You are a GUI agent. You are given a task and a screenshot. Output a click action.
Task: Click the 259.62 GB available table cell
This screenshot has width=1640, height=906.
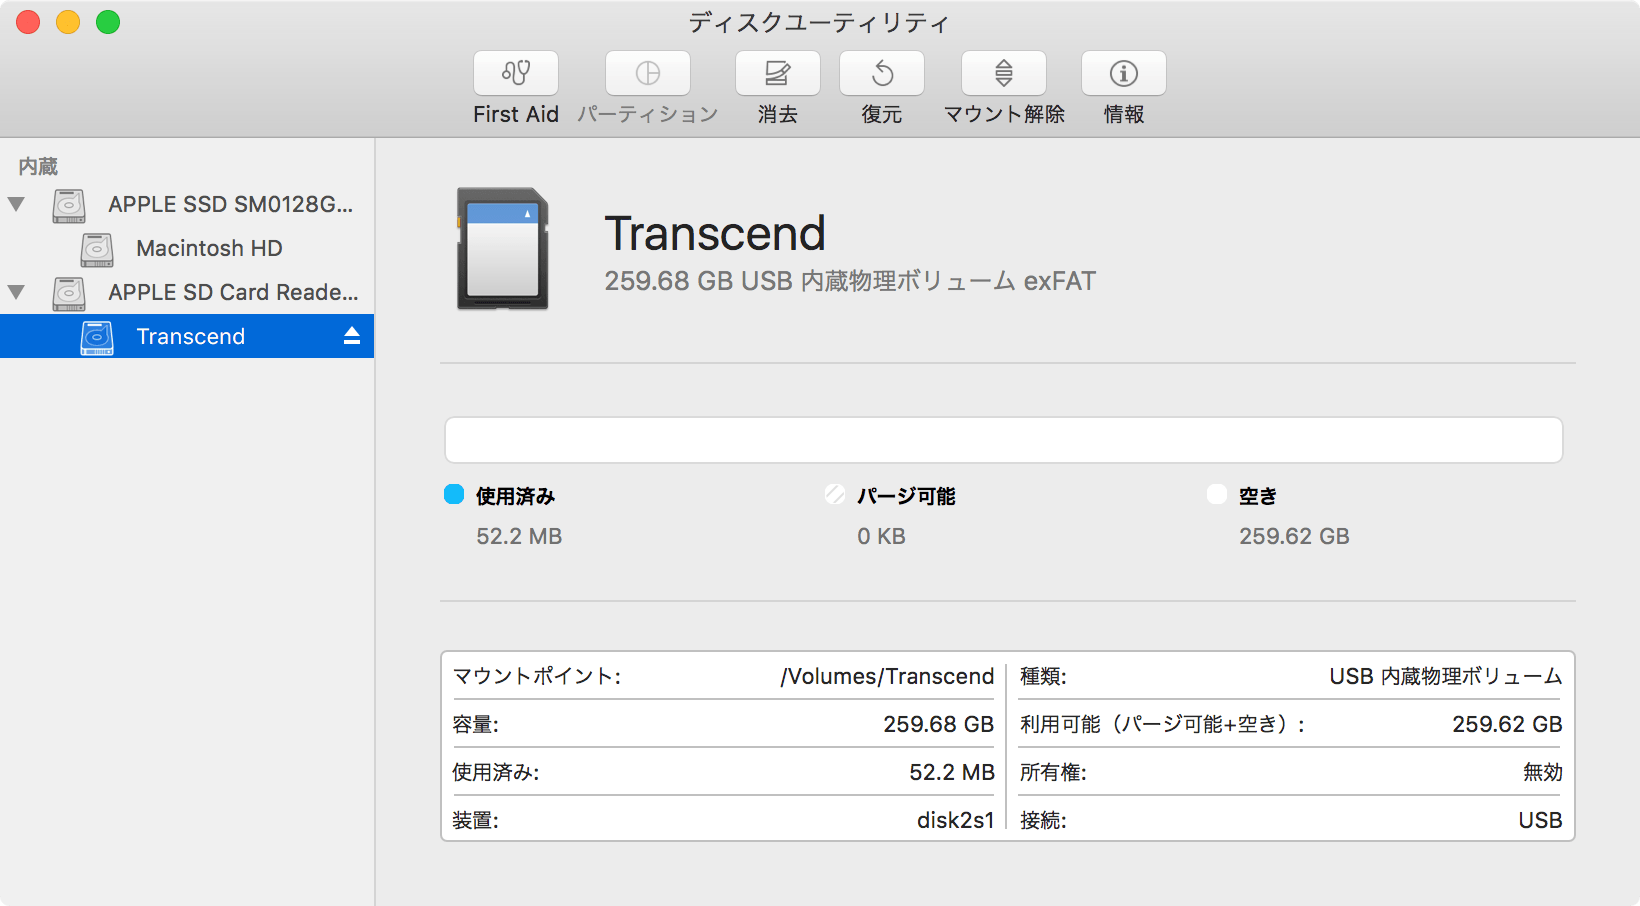pos(1507,724)
